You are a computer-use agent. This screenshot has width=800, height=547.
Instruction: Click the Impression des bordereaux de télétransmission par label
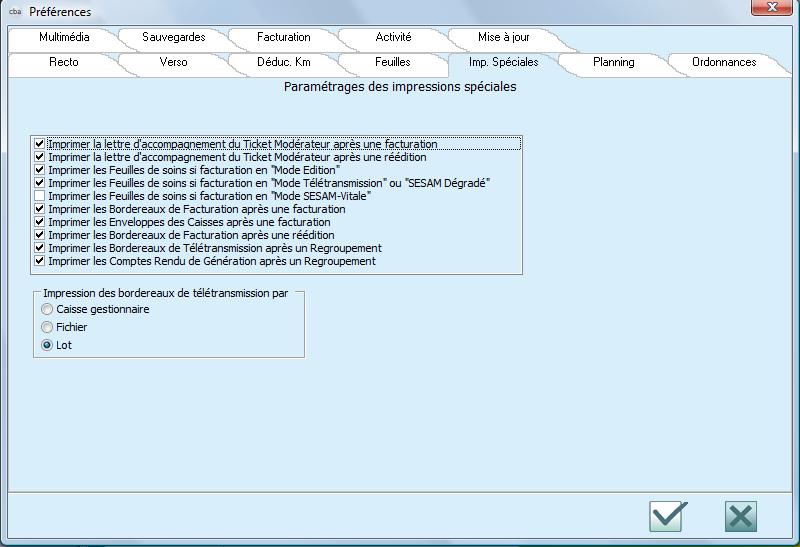(x=165, y=293)
